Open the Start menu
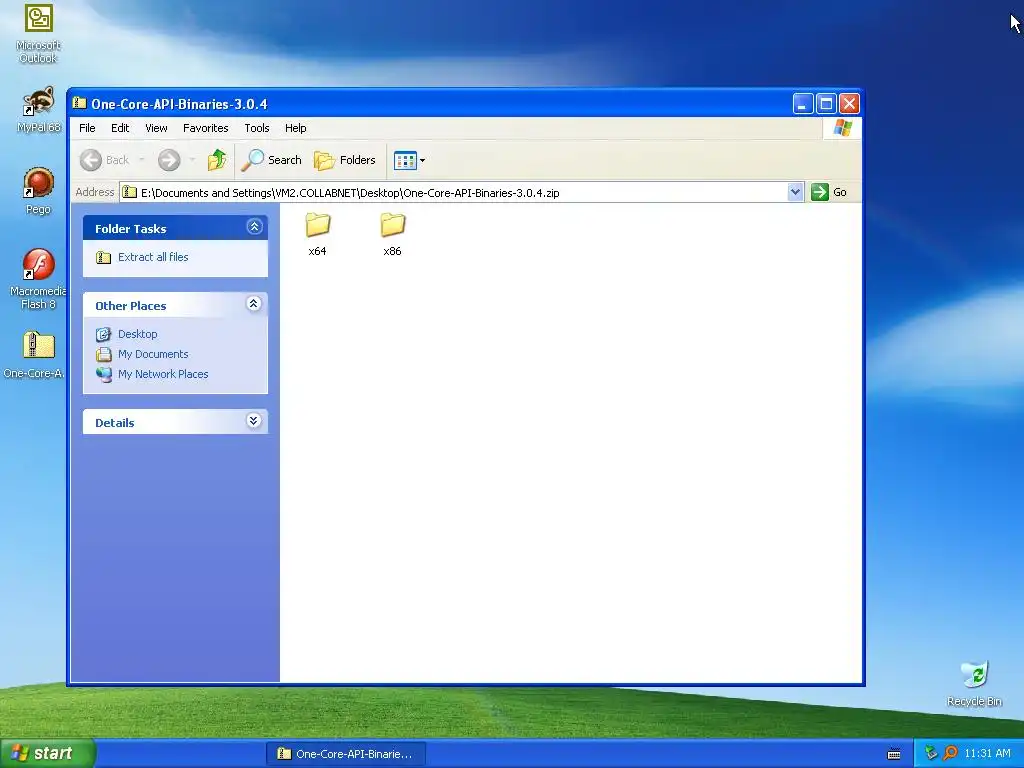The height and width of the screenshot is (768, 1024). 47,753
